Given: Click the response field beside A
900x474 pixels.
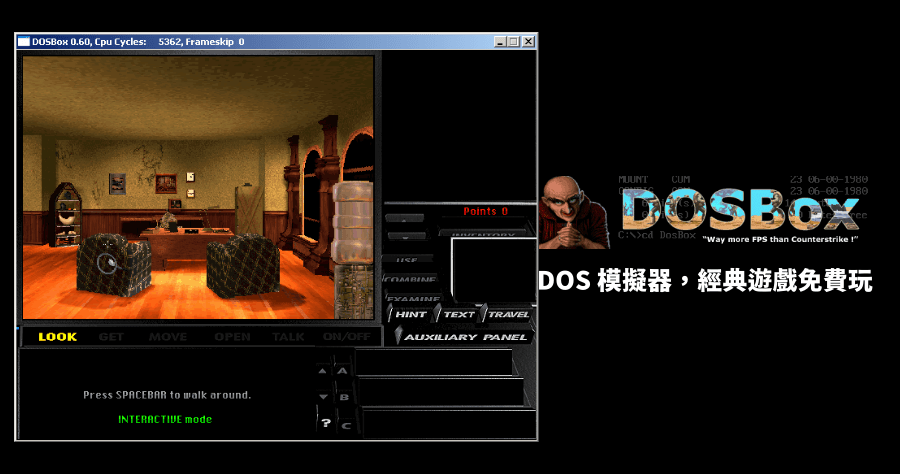Looking at the screenshot, I should (x=434, y=363).
